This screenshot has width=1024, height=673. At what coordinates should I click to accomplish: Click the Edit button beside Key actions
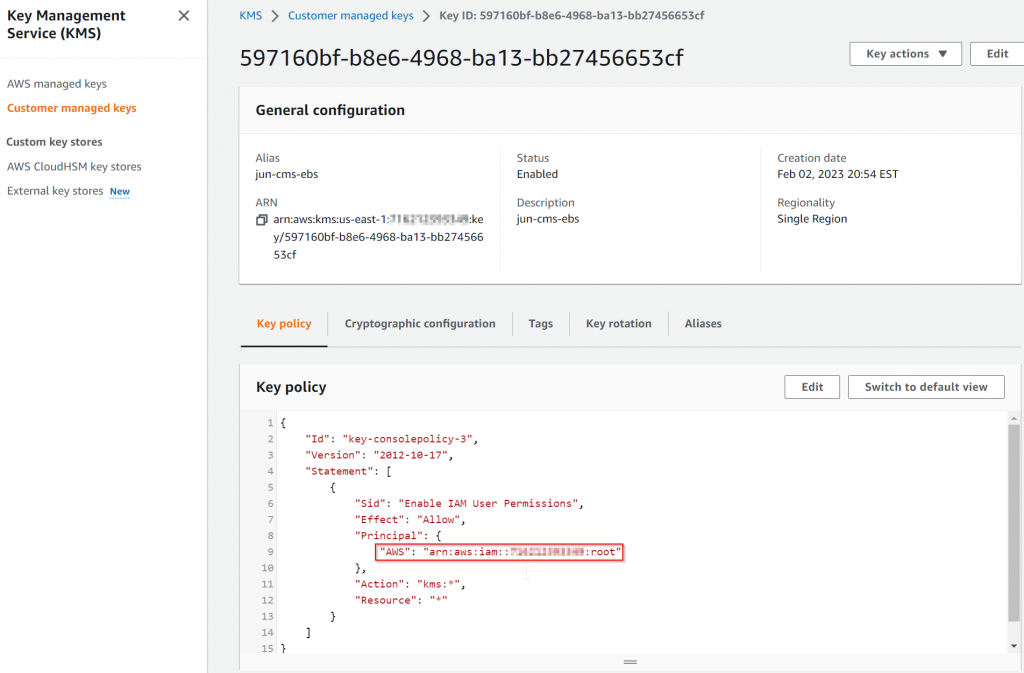tap(997, 54)
